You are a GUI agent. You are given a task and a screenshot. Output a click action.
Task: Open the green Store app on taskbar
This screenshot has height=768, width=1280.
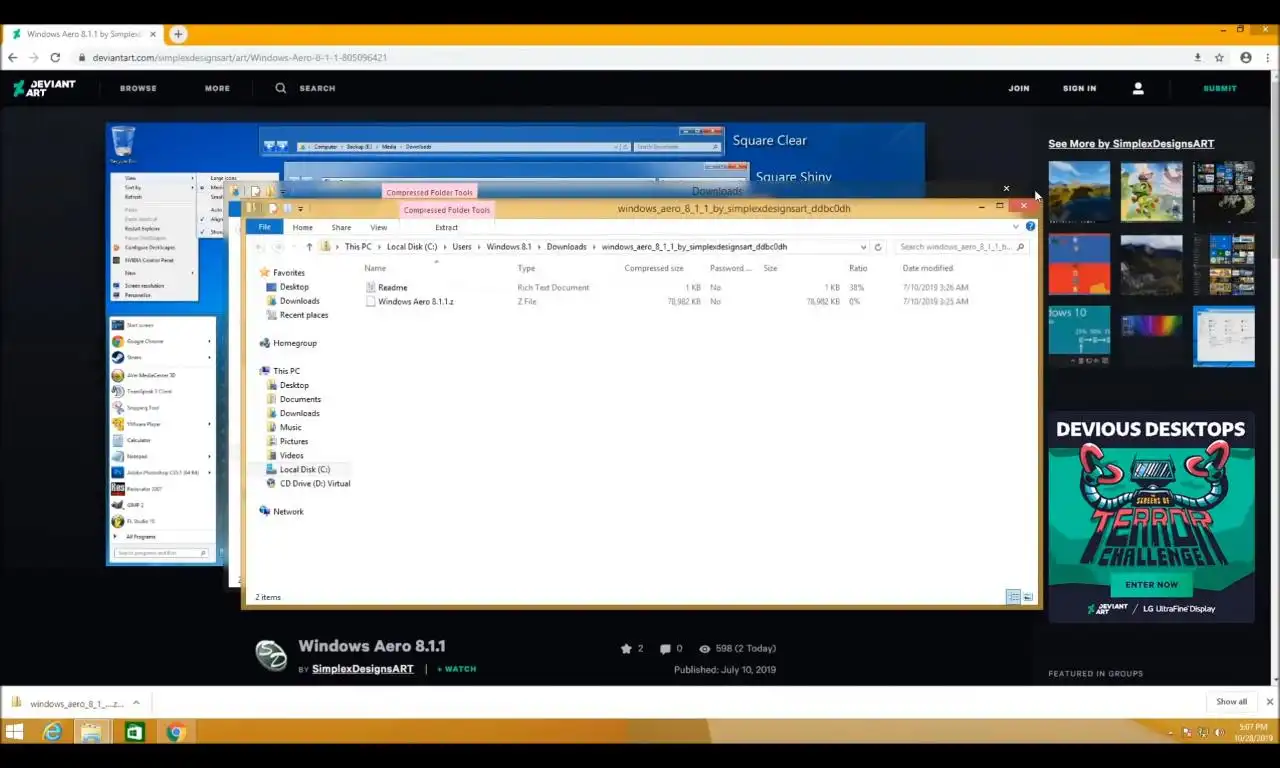[x=133, y=732]
